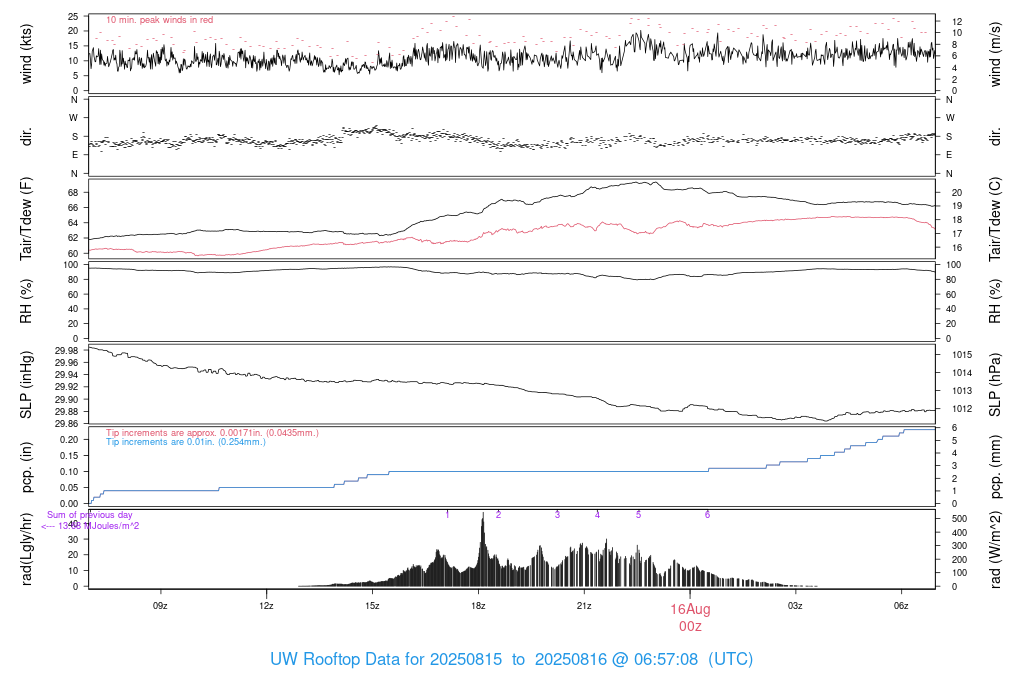
Task: Click the 1015 tick on hPa axis
Action: (962, 355)
